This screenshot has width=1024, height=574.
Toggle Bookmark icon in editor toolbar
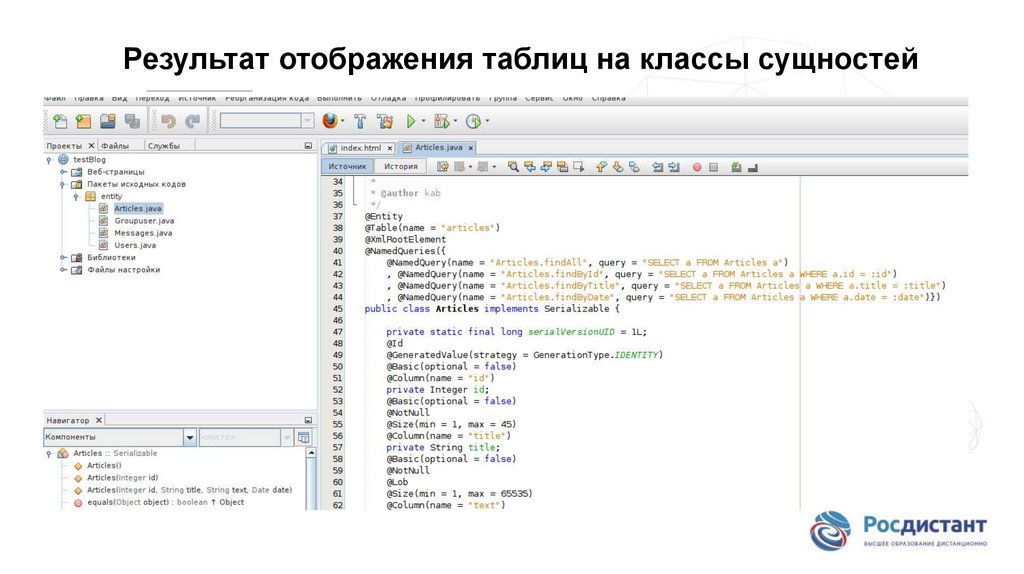[634, 167]
